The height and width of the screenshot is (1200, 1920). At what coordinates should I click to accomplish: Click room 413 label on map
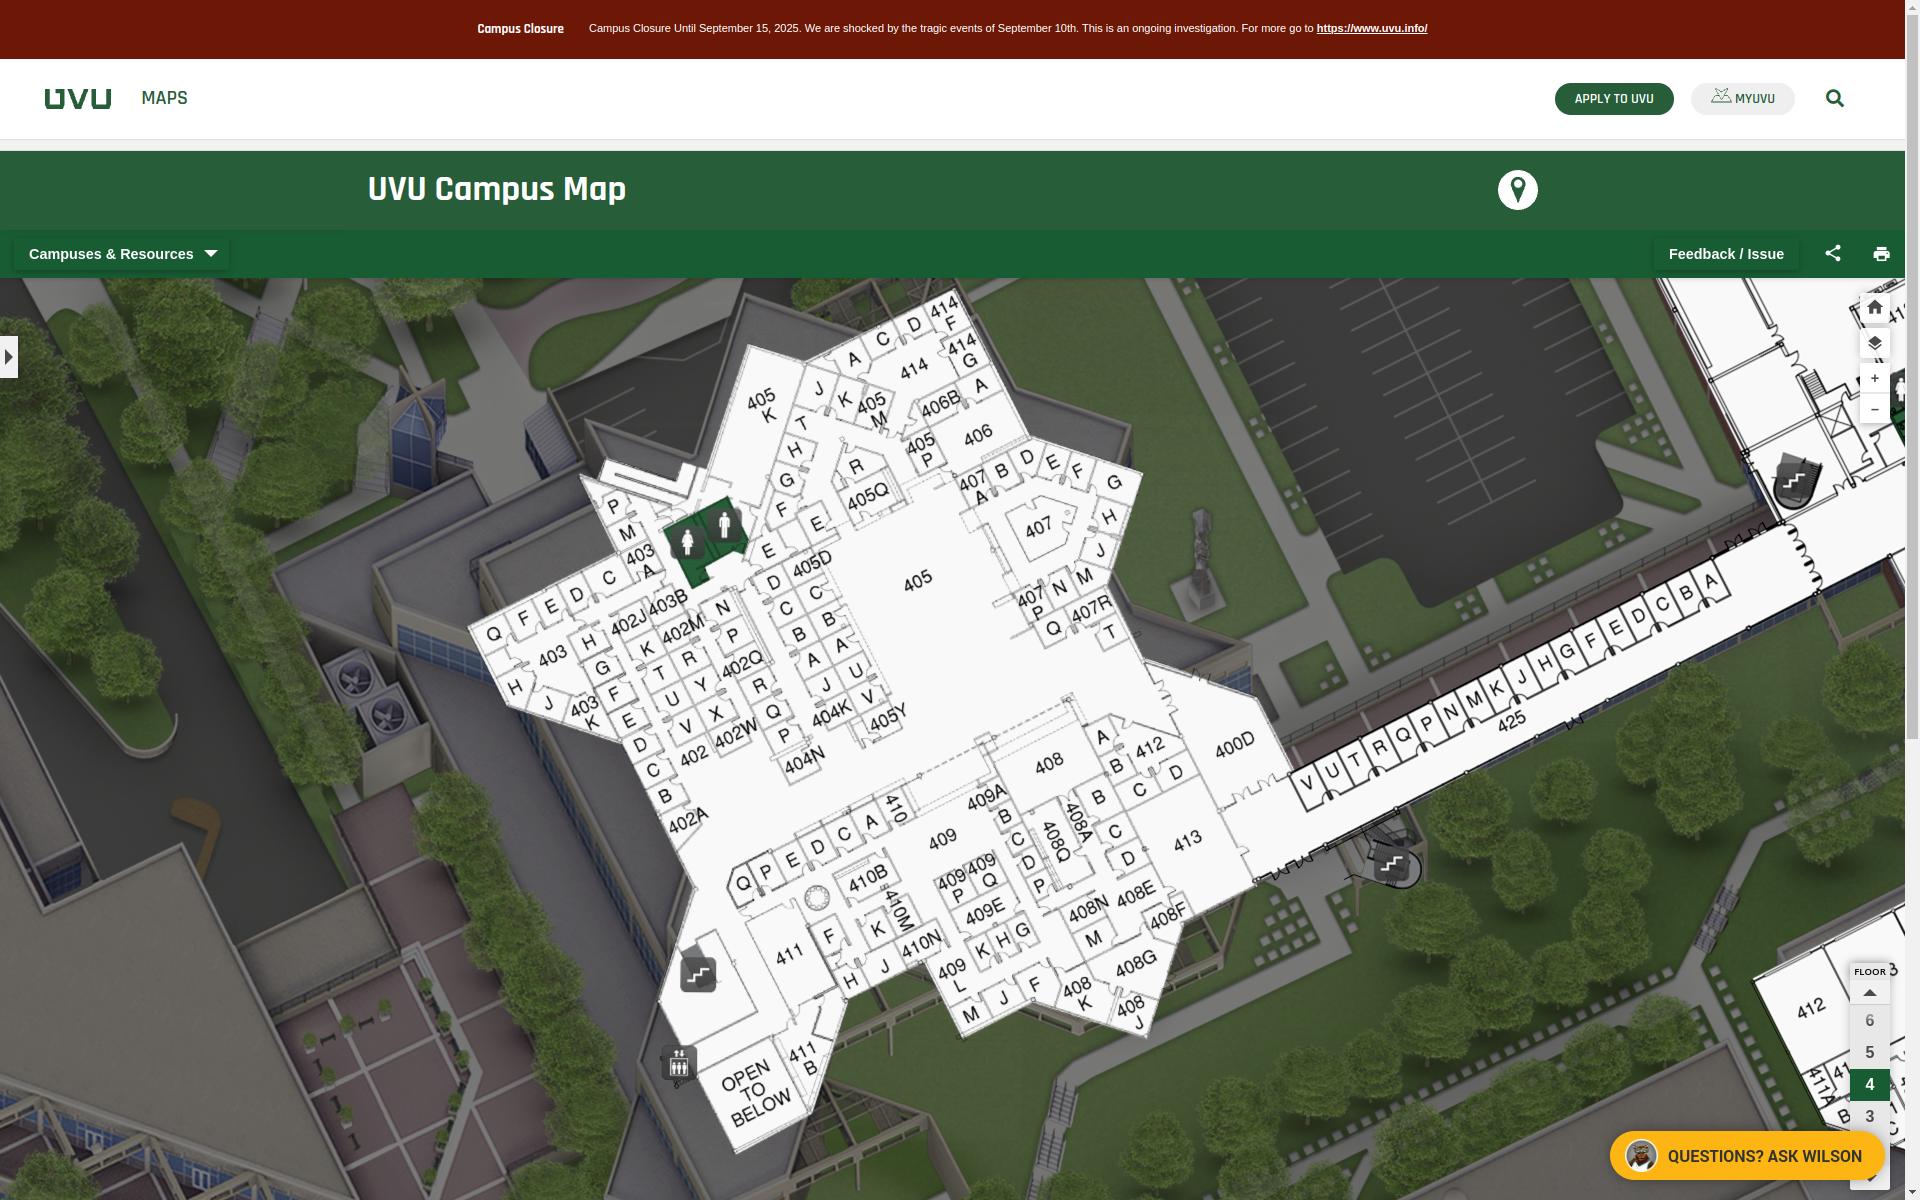coord(1187,841)
